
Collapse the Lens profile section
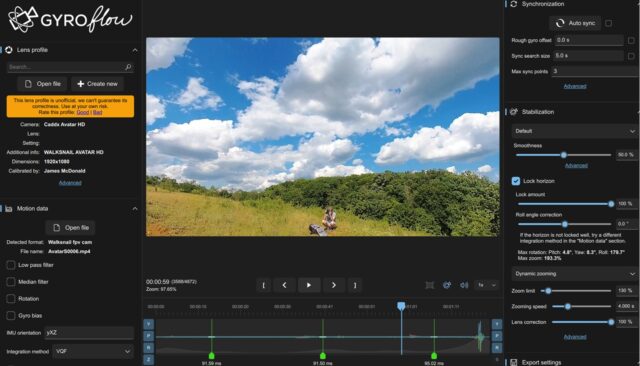click(135, 50)
